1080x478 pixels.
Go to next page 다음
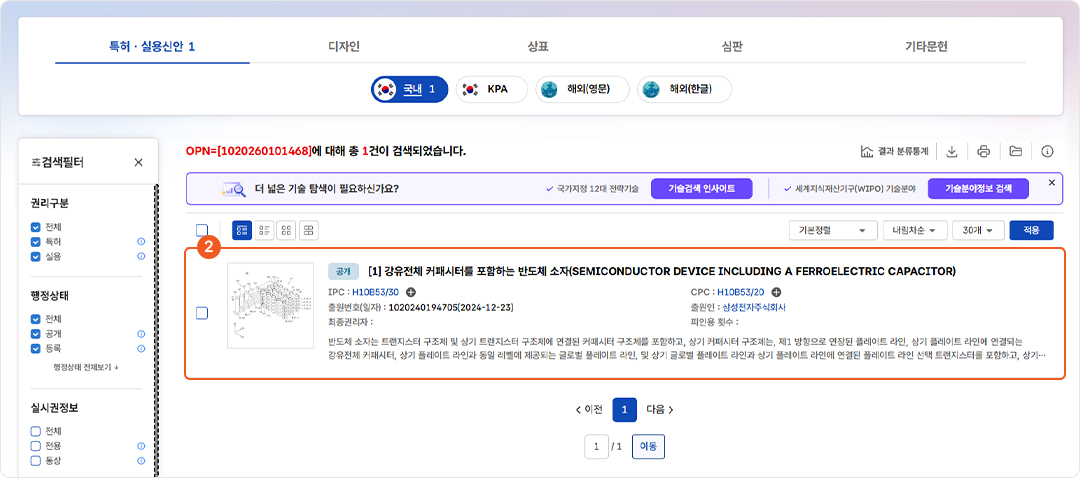pos(659,409)
